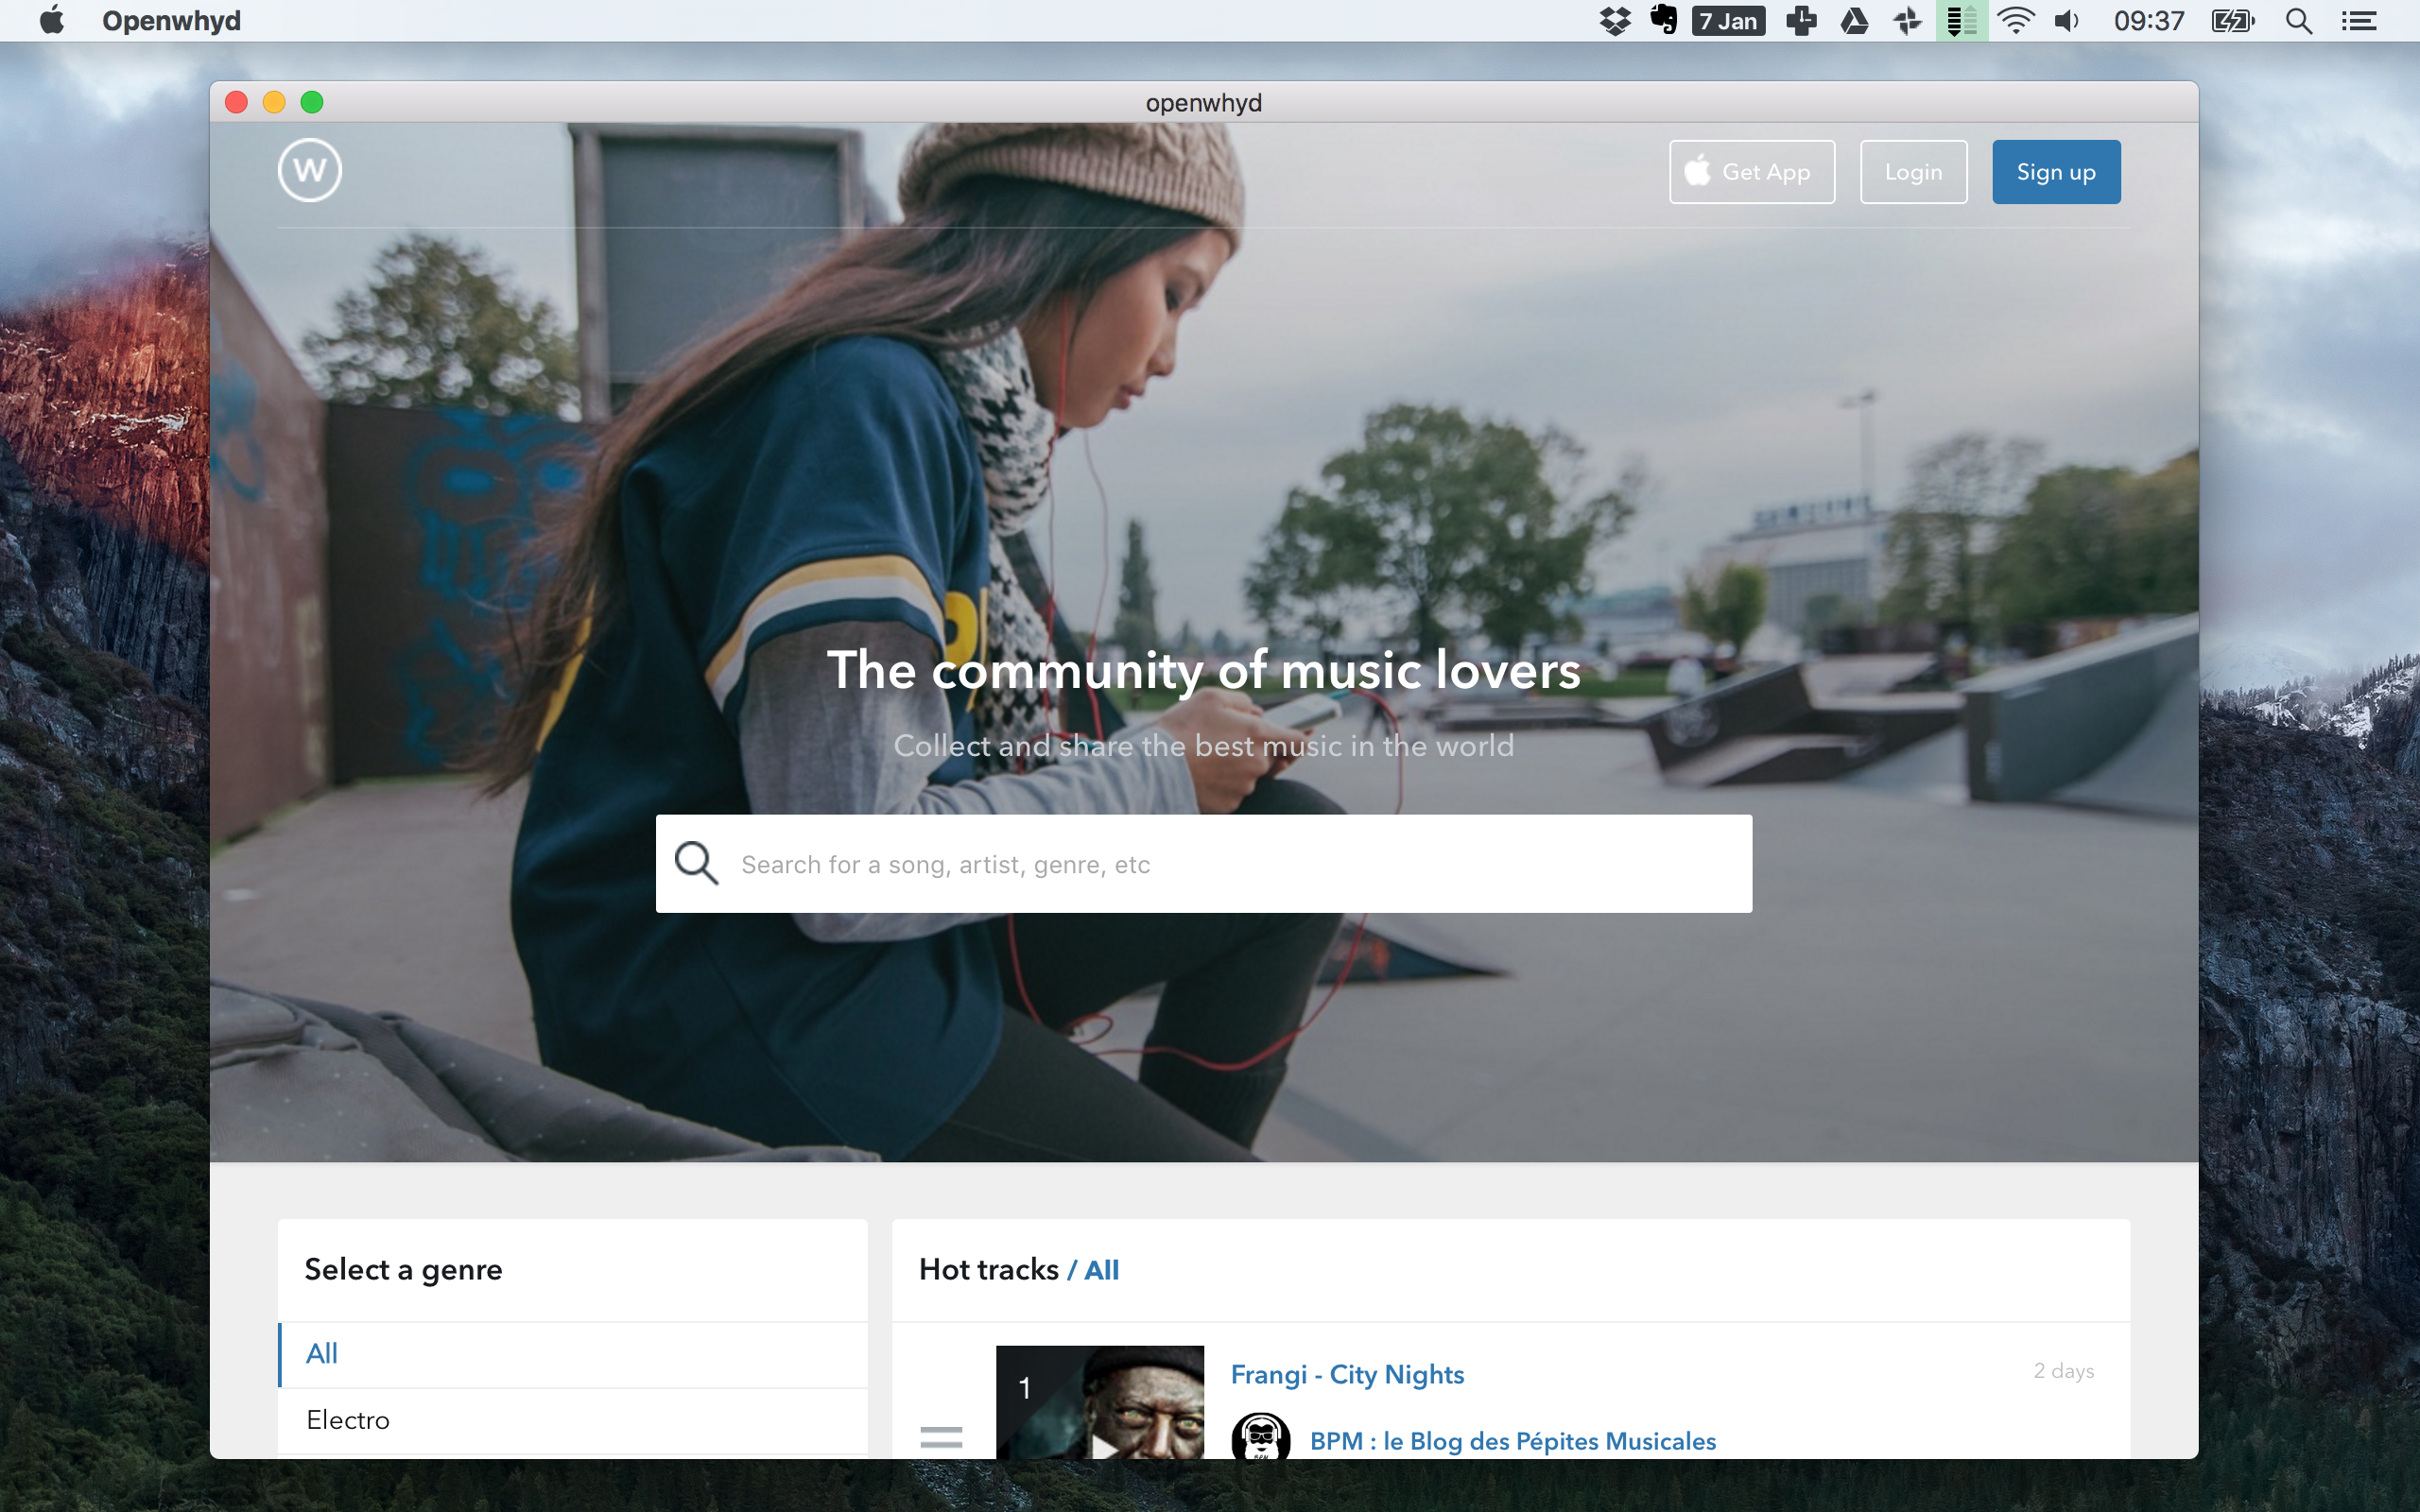Image resolution: width=2420 pixels, height=1512 pixels.
Task: Click the search magnifier icon in the search box
Action: (696, 863)
